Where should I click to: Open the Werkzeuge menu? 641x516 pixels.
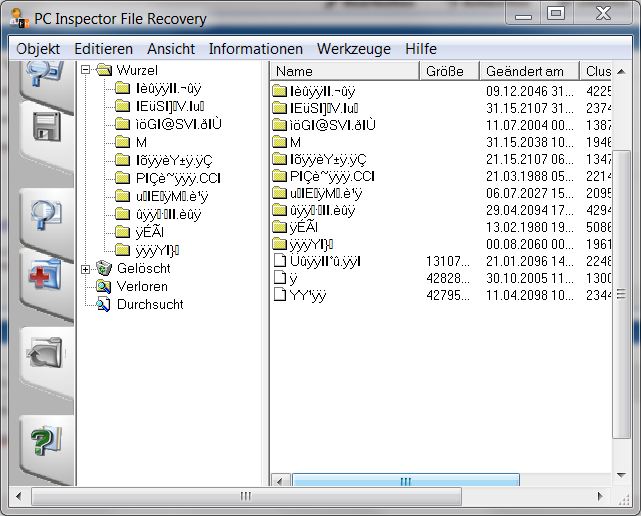coord(354,49)
